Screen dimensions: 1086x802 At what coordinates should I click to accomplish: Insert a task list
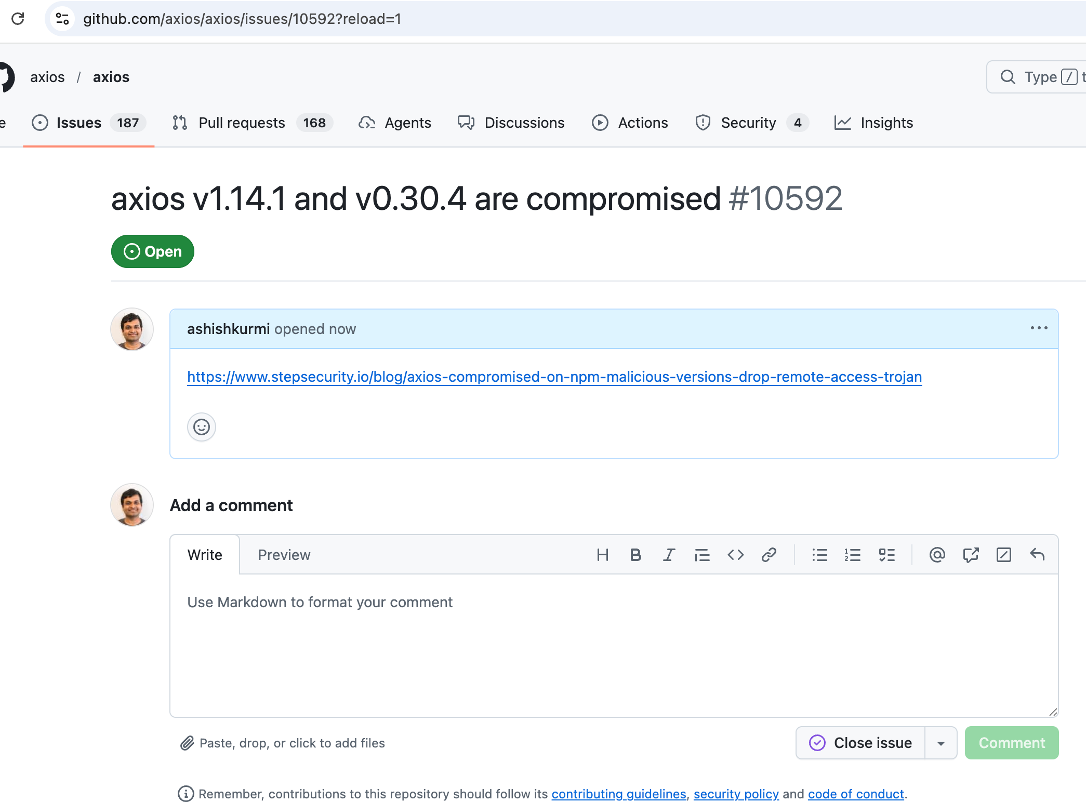click(x=887, y=555)
